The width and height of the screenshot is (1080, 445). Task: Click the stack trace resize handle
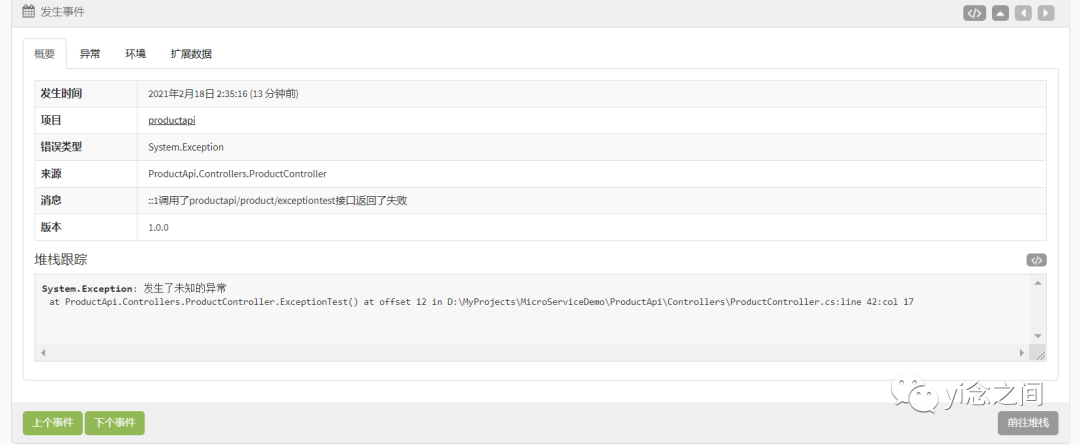[1039, 353]
